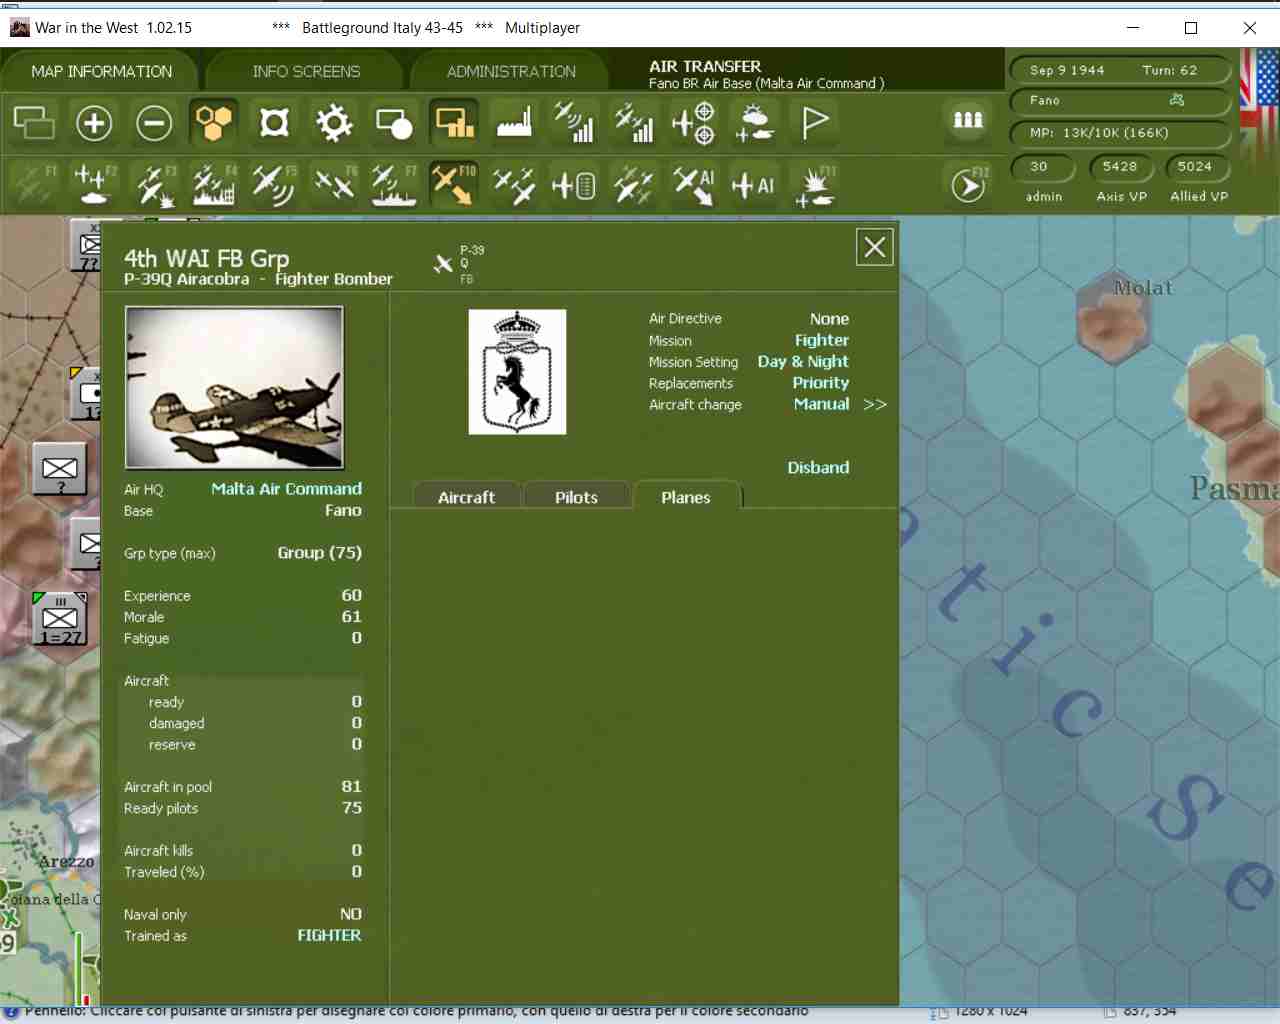
Task: Click the flag icon in top toolbar
Action: [814, 123]
